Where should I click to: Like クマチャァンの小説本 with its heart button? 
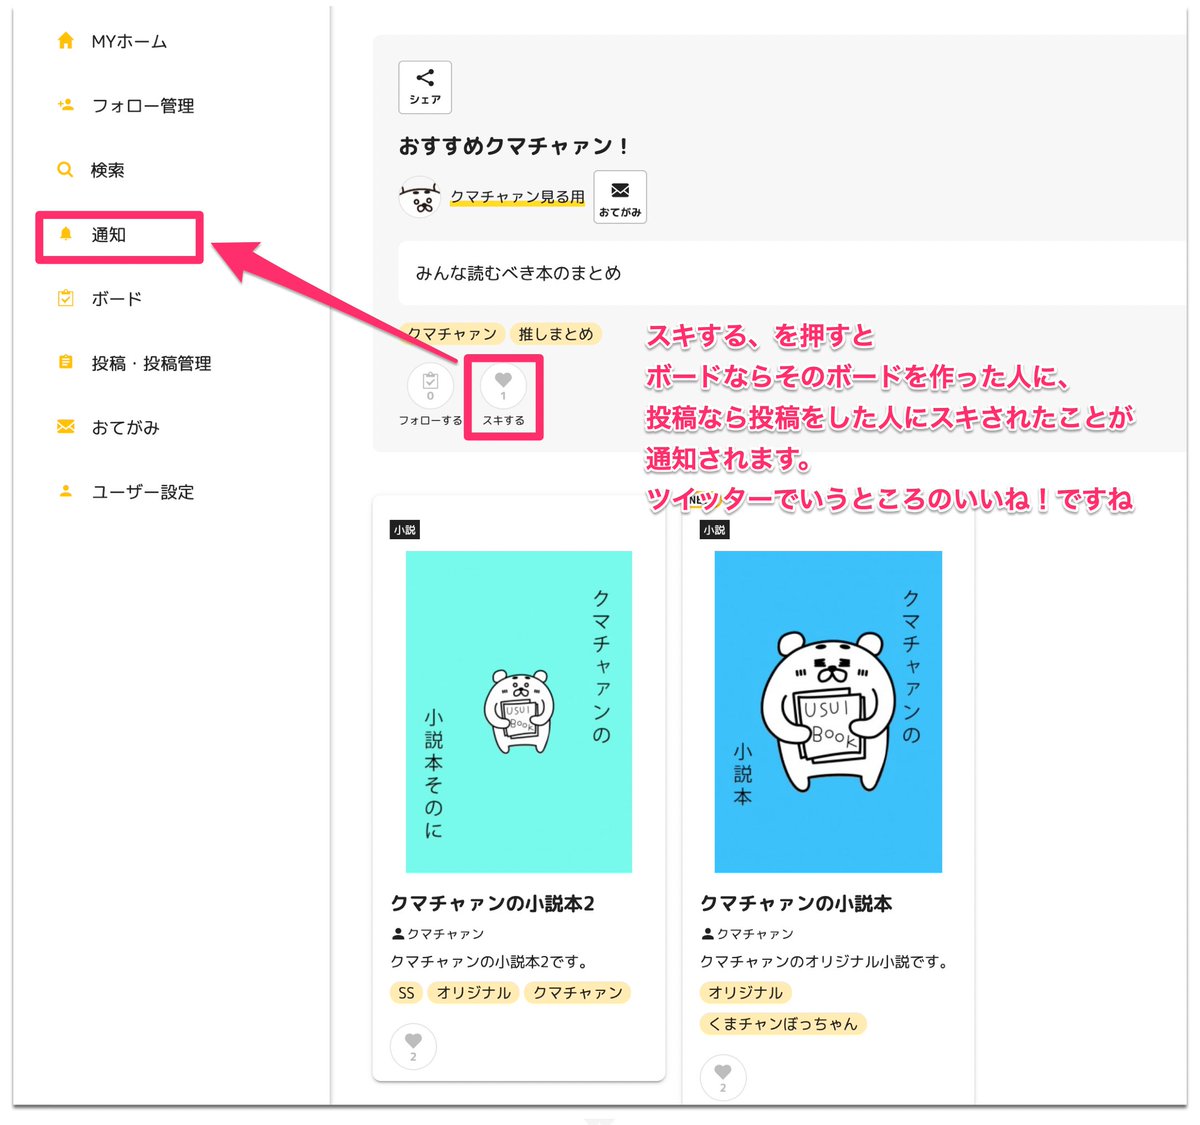pos(723,1077)
